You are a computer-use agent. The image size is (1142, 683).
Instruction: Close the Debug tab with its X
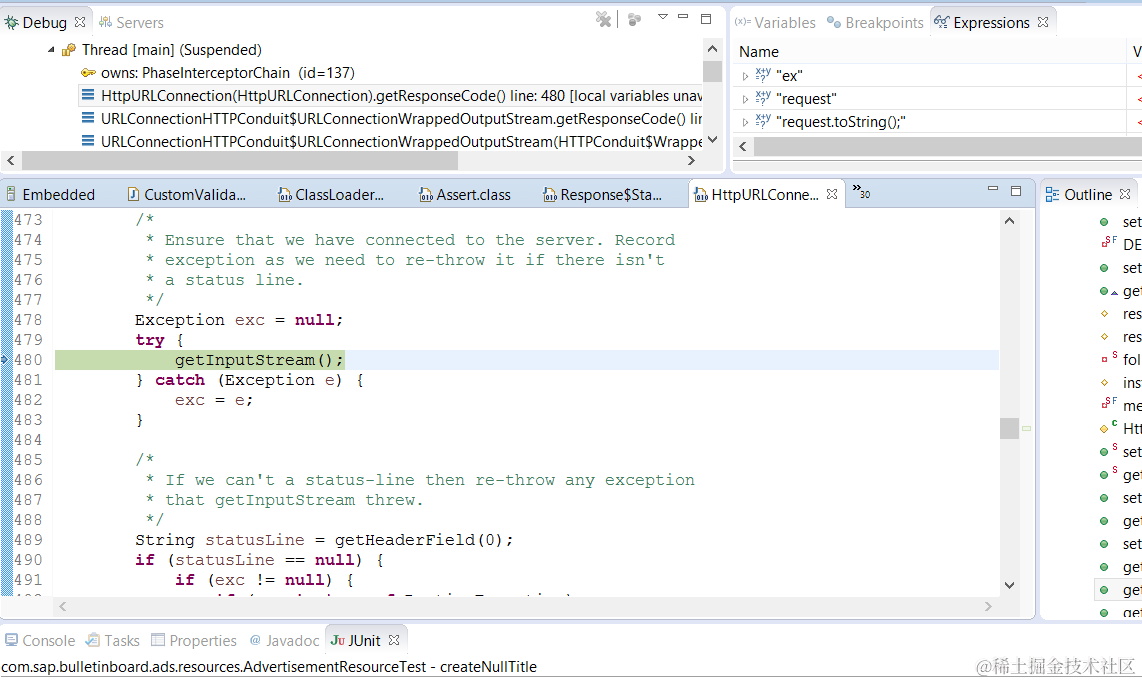pos(80,22)
